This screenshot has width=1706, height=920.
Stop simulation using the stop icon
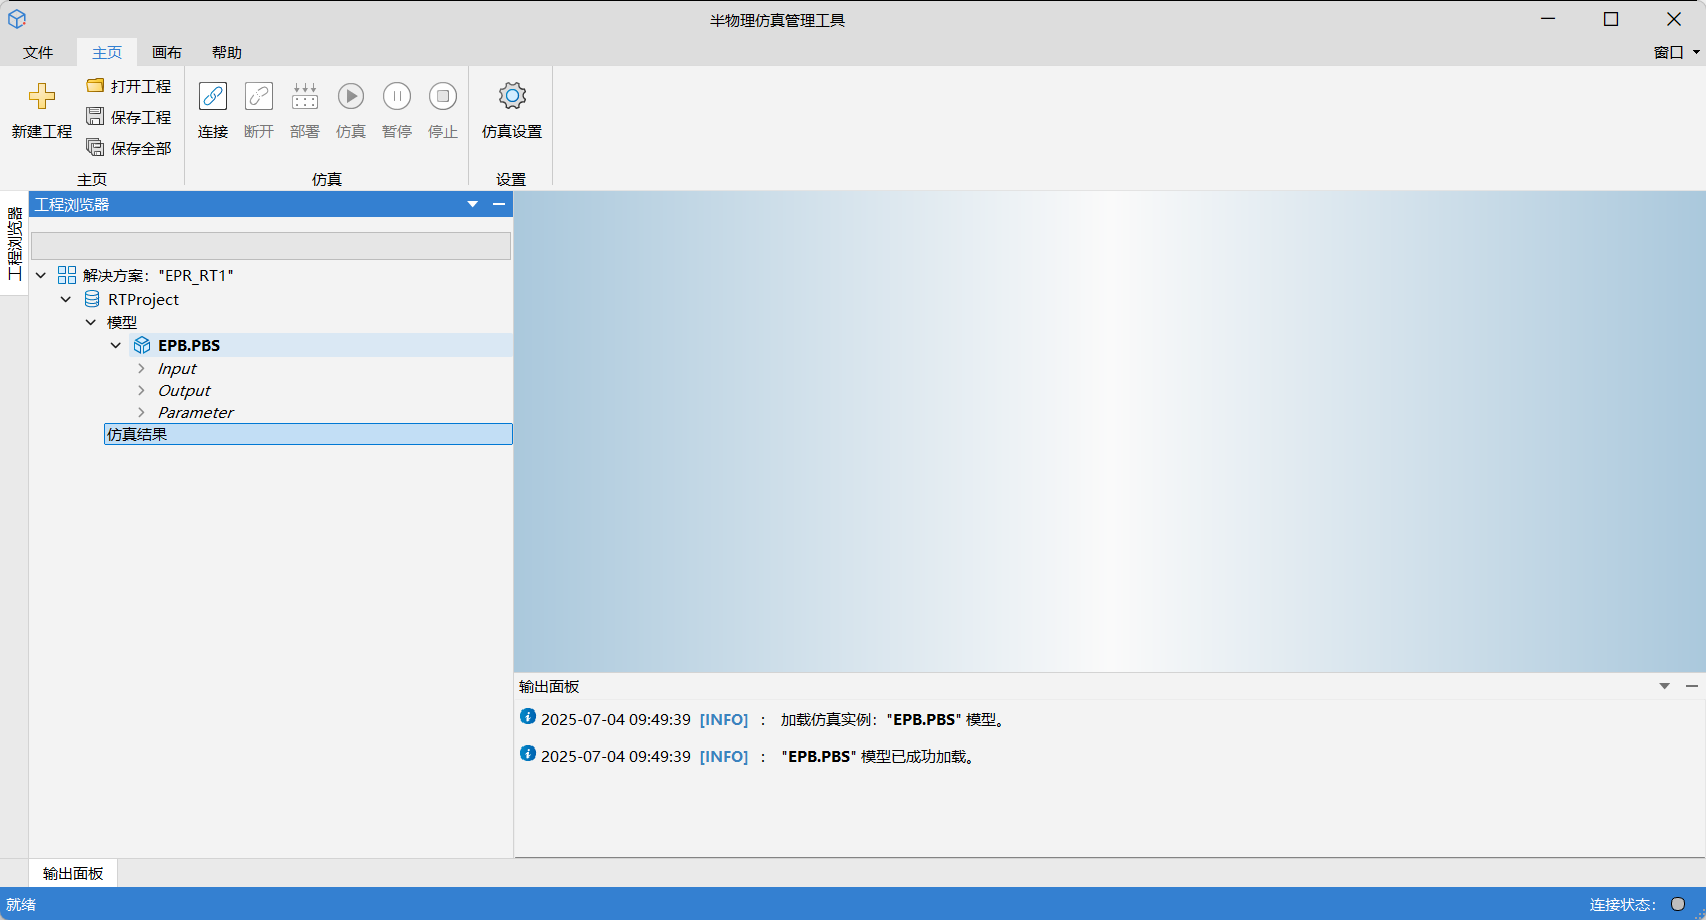pyautogui.click(x=443, y=96)
